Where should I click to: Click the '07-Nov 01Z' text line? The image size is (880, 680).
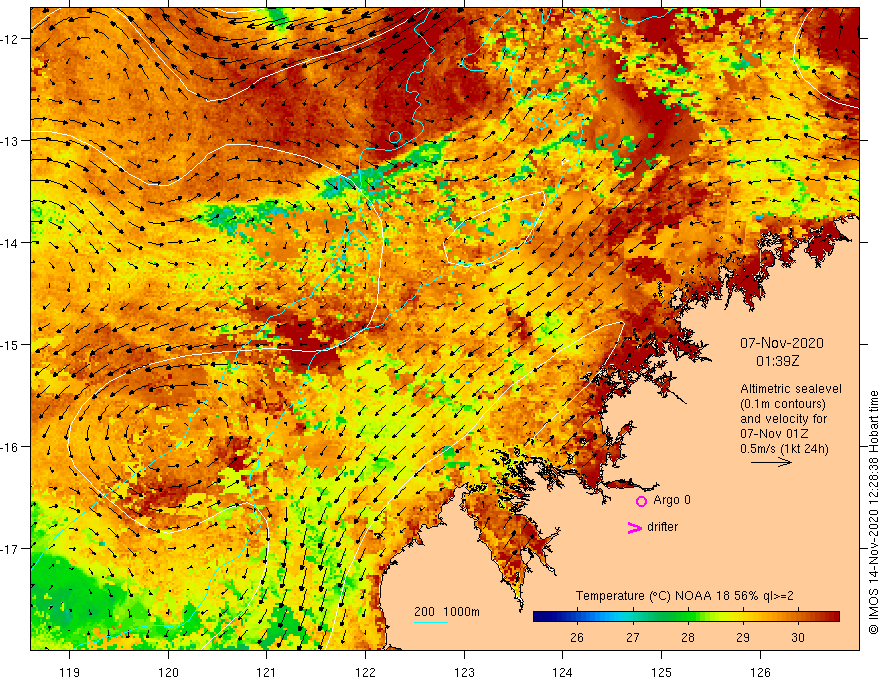click(774, 434)
